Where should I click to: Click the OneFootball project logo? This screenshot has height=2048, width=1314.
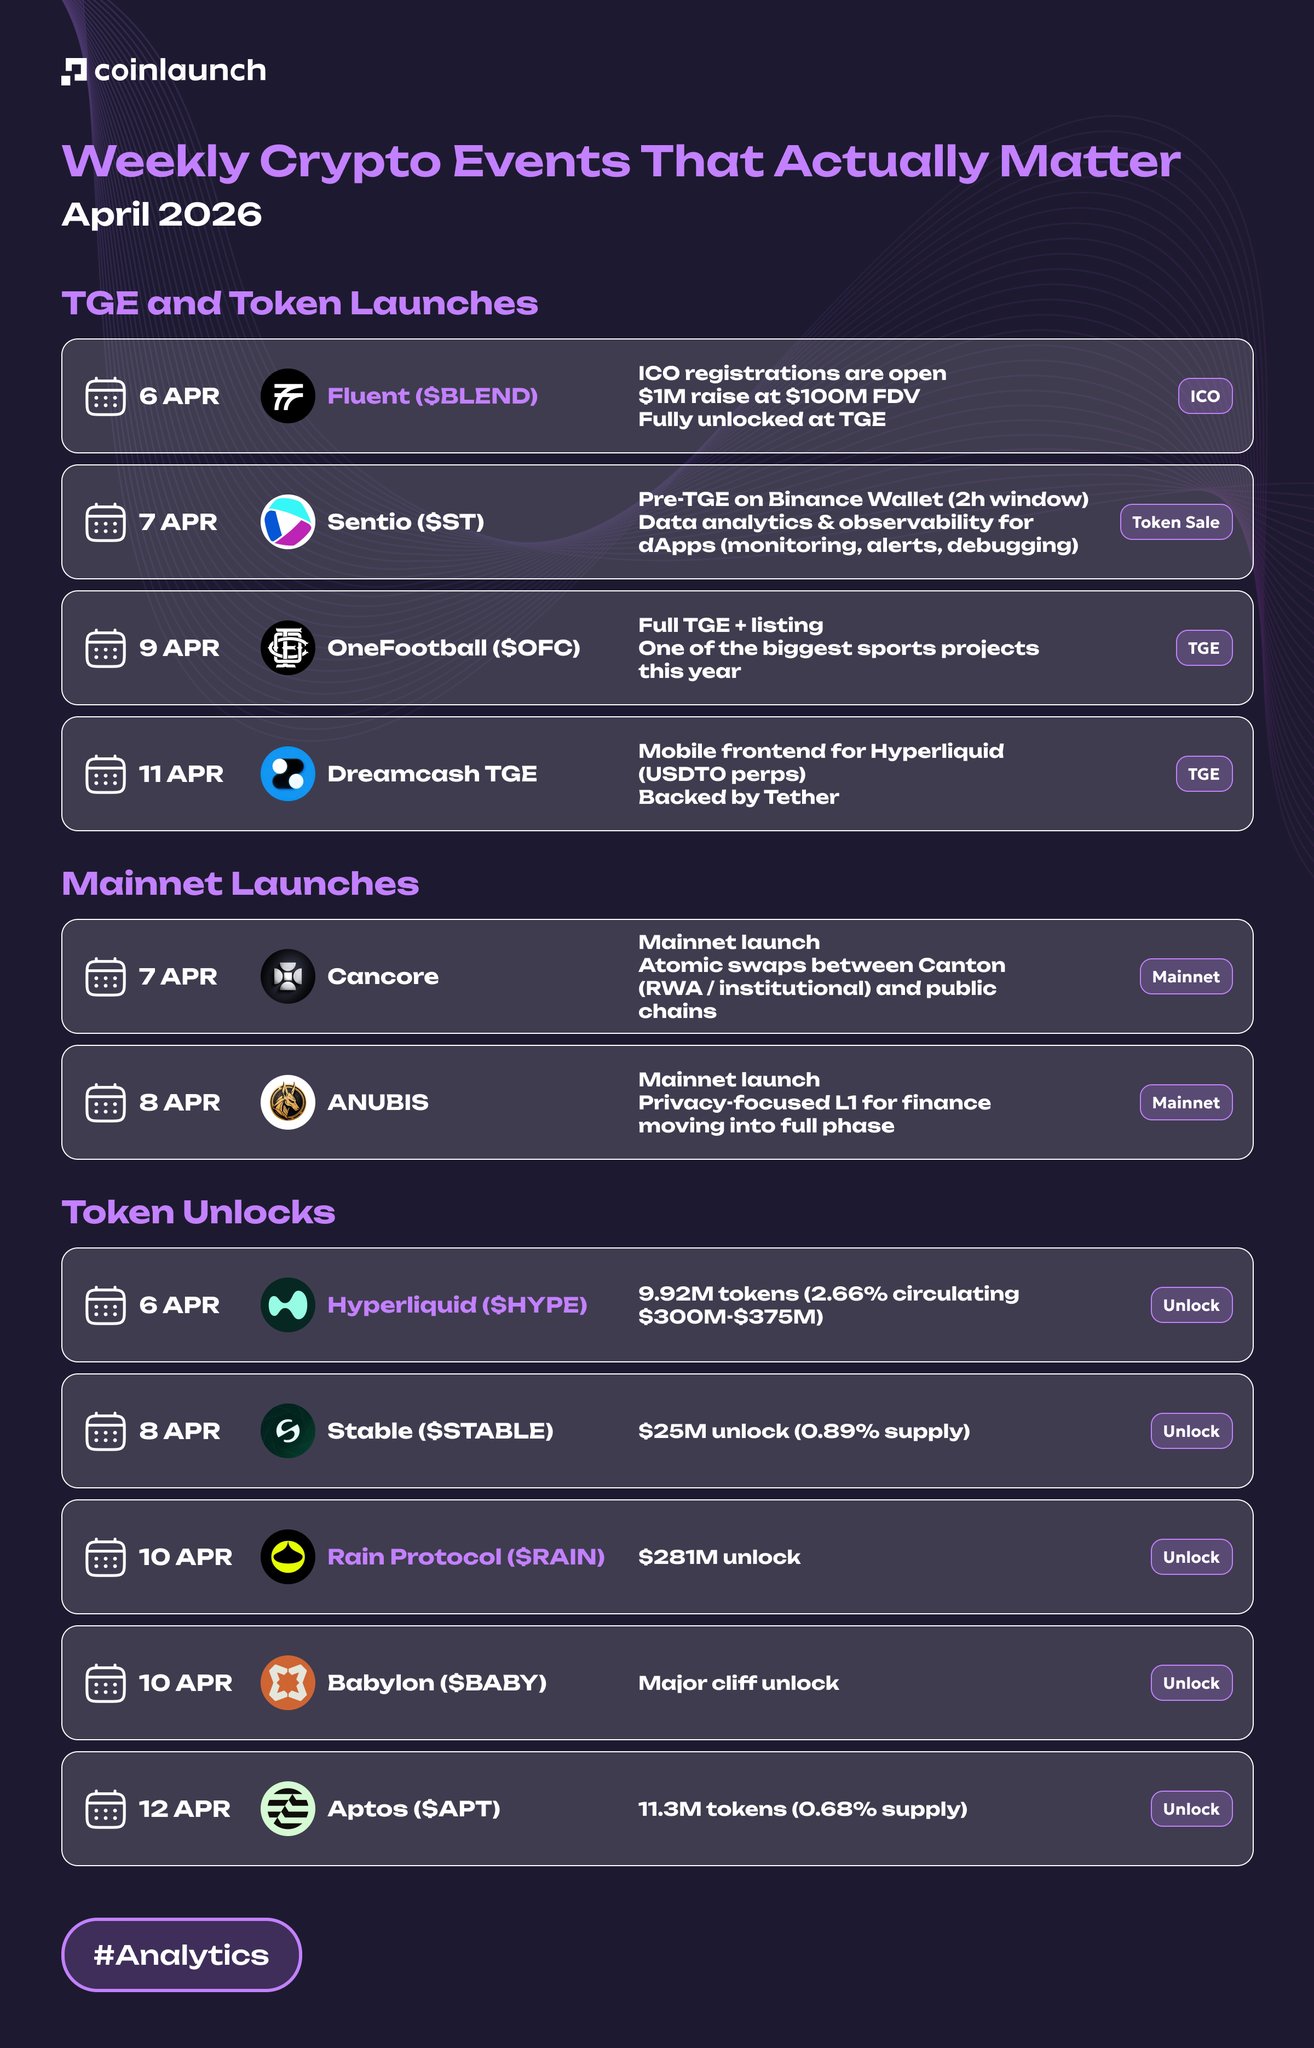pyautogui.click(x=288, y=648)
